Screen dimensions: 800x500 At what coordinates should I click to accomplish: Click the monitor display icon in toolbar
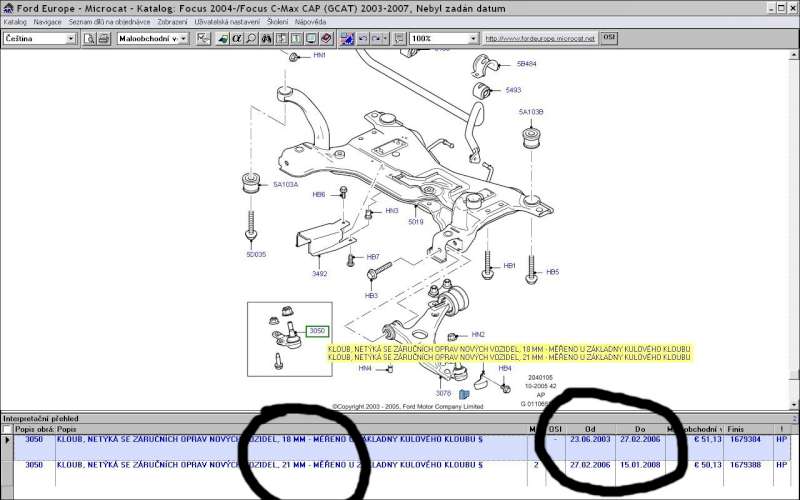point(312,38)
